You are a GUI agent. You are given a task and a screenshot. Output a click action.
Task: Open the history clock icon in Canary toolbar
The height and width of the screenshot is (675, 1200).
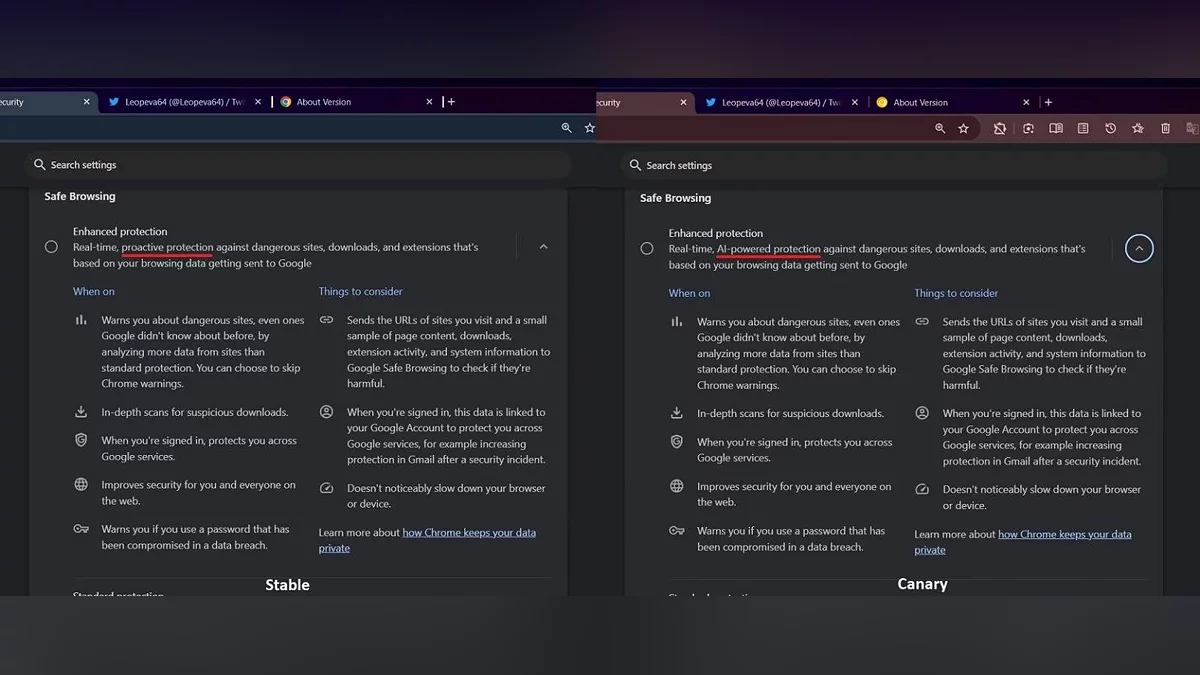tap(1110, 129)
